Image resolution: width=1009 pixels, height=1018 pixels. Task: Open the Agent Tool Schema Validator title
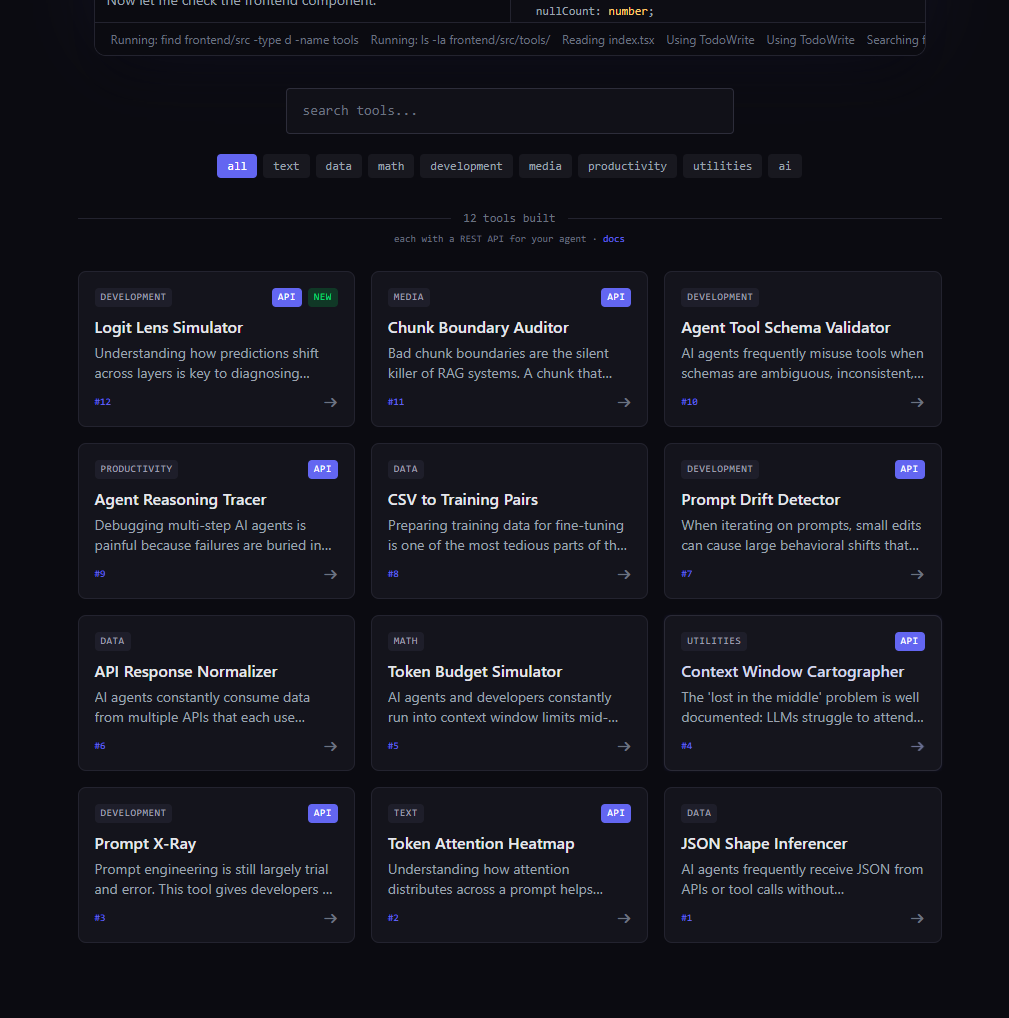click(x=786, y=328)
